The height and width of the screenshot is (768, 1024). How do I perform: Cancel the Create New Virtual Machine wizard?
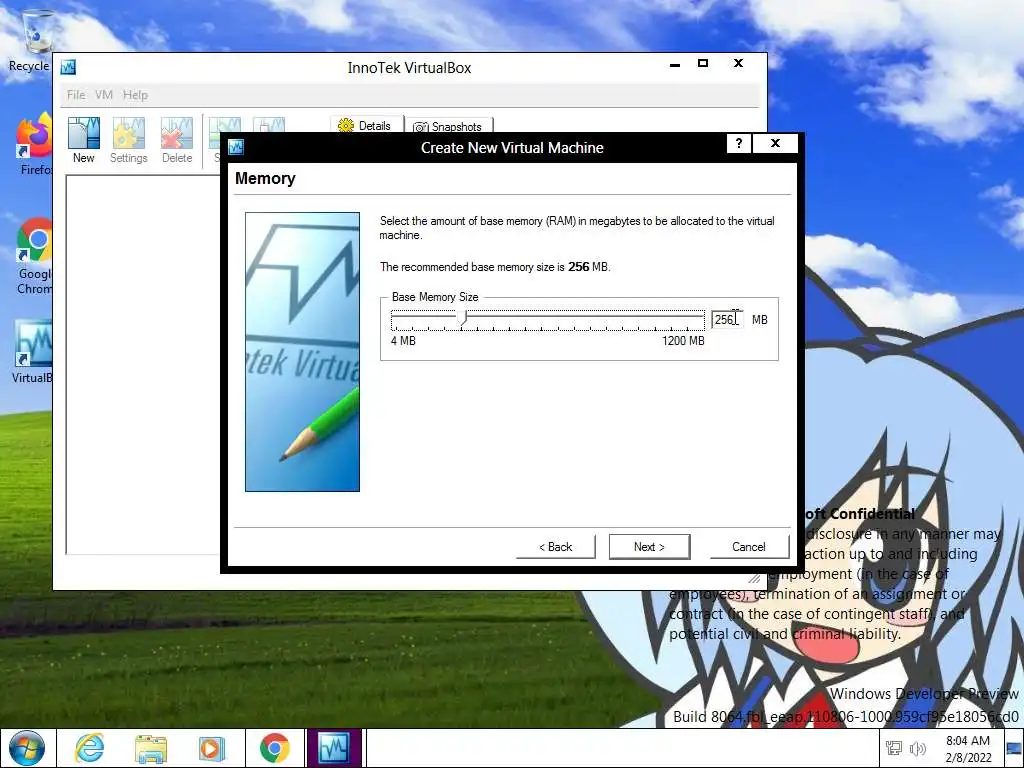point(749,547)
